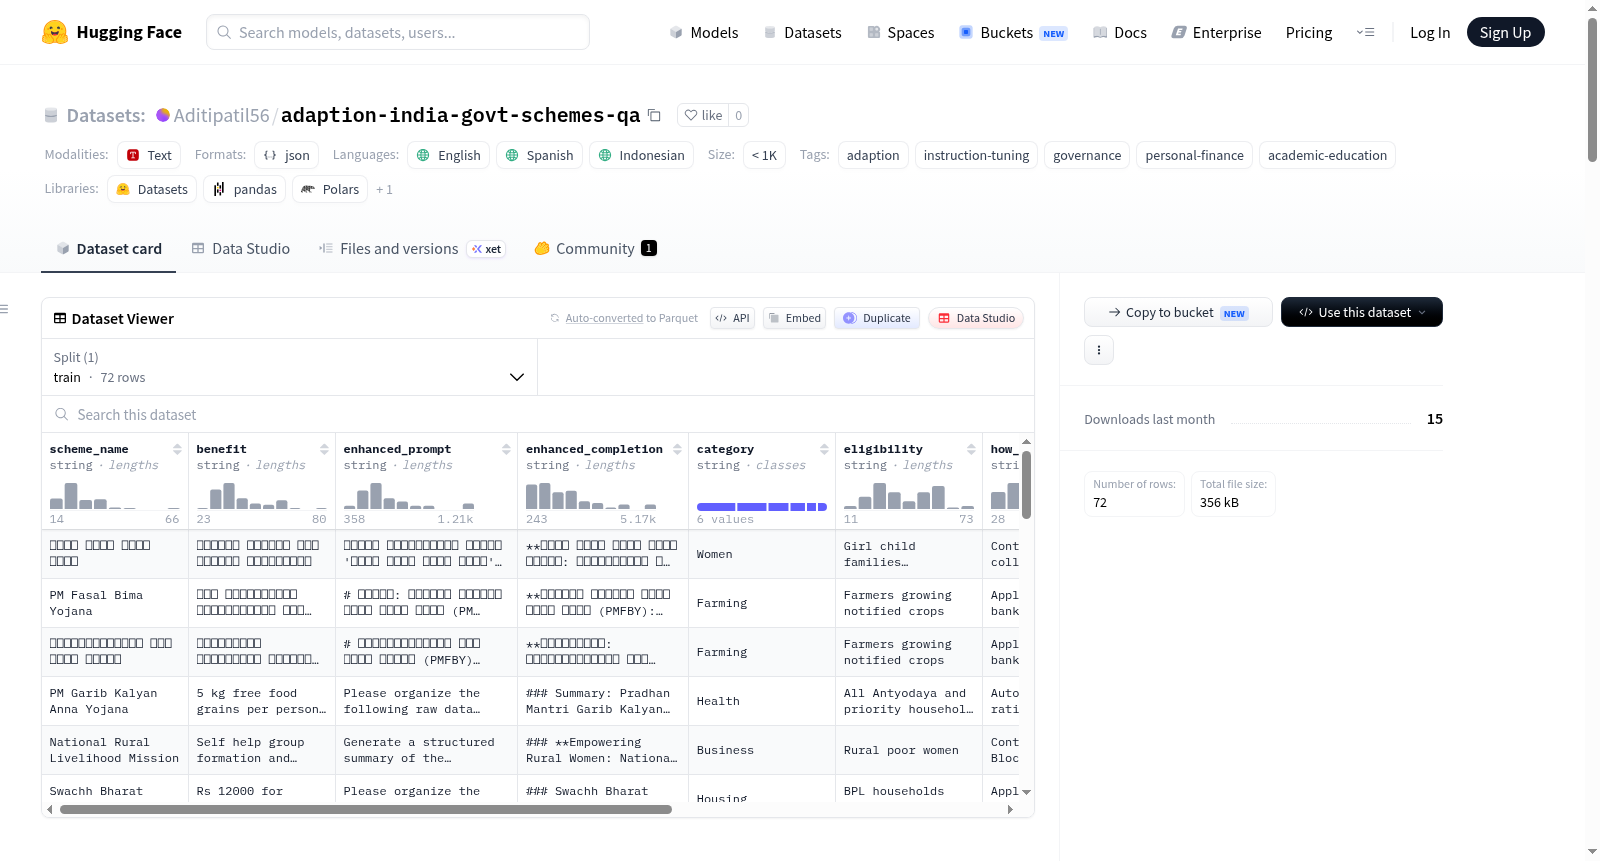Click the personal-finance tag
This screenshot has width=1600, height=861.
[x=1194, y=155]
